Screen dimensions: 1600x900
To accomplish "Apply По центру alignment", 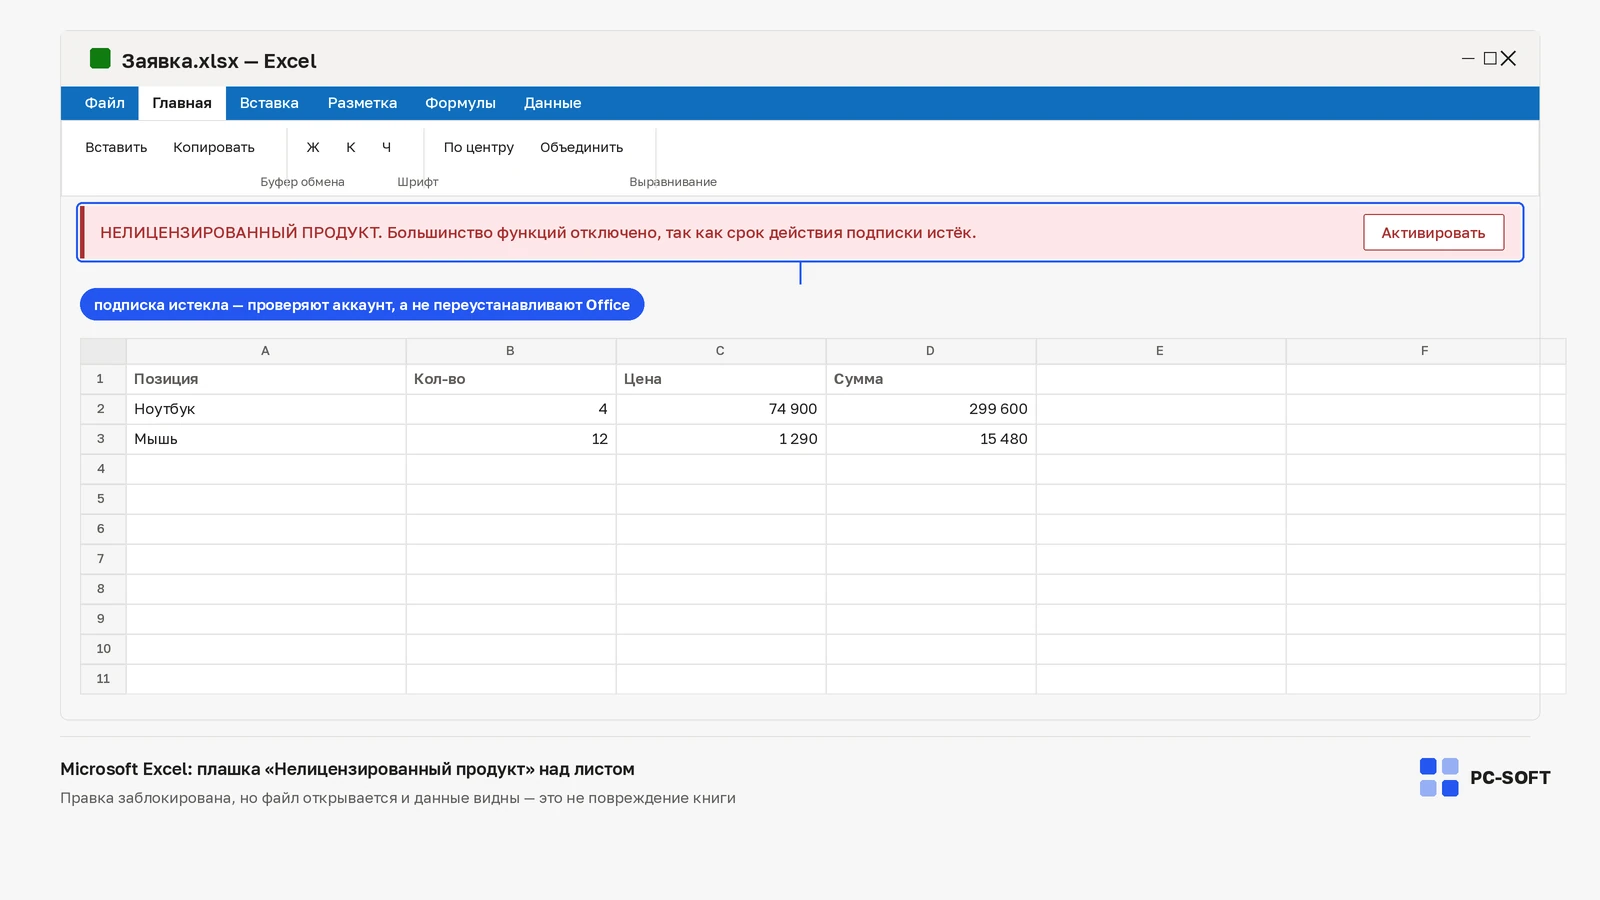I will (479, 147).
